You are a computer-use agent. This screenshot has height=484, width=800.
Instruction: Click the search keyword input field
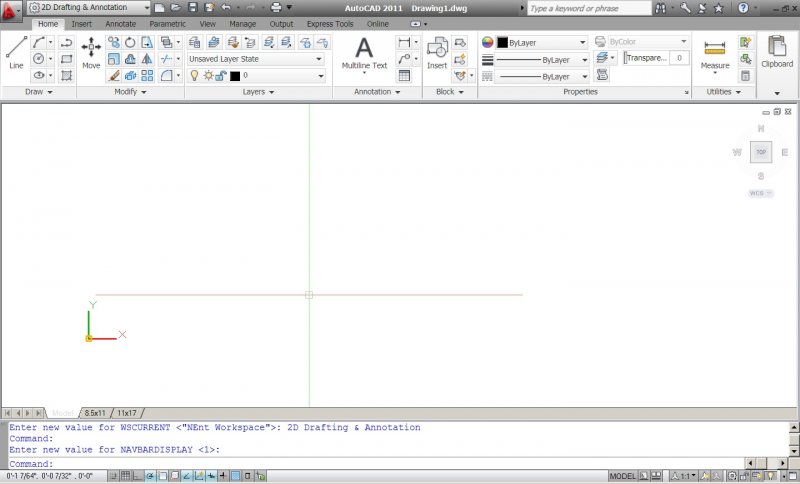click(589, 8)
